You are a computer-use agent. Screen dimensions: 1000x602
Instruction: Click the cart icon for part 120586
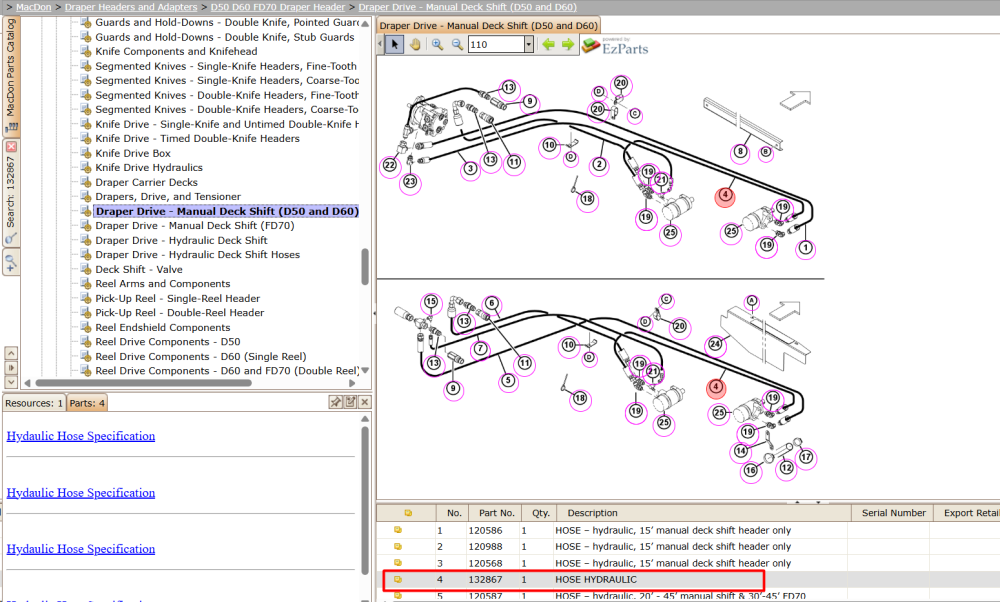coord(398,530)
